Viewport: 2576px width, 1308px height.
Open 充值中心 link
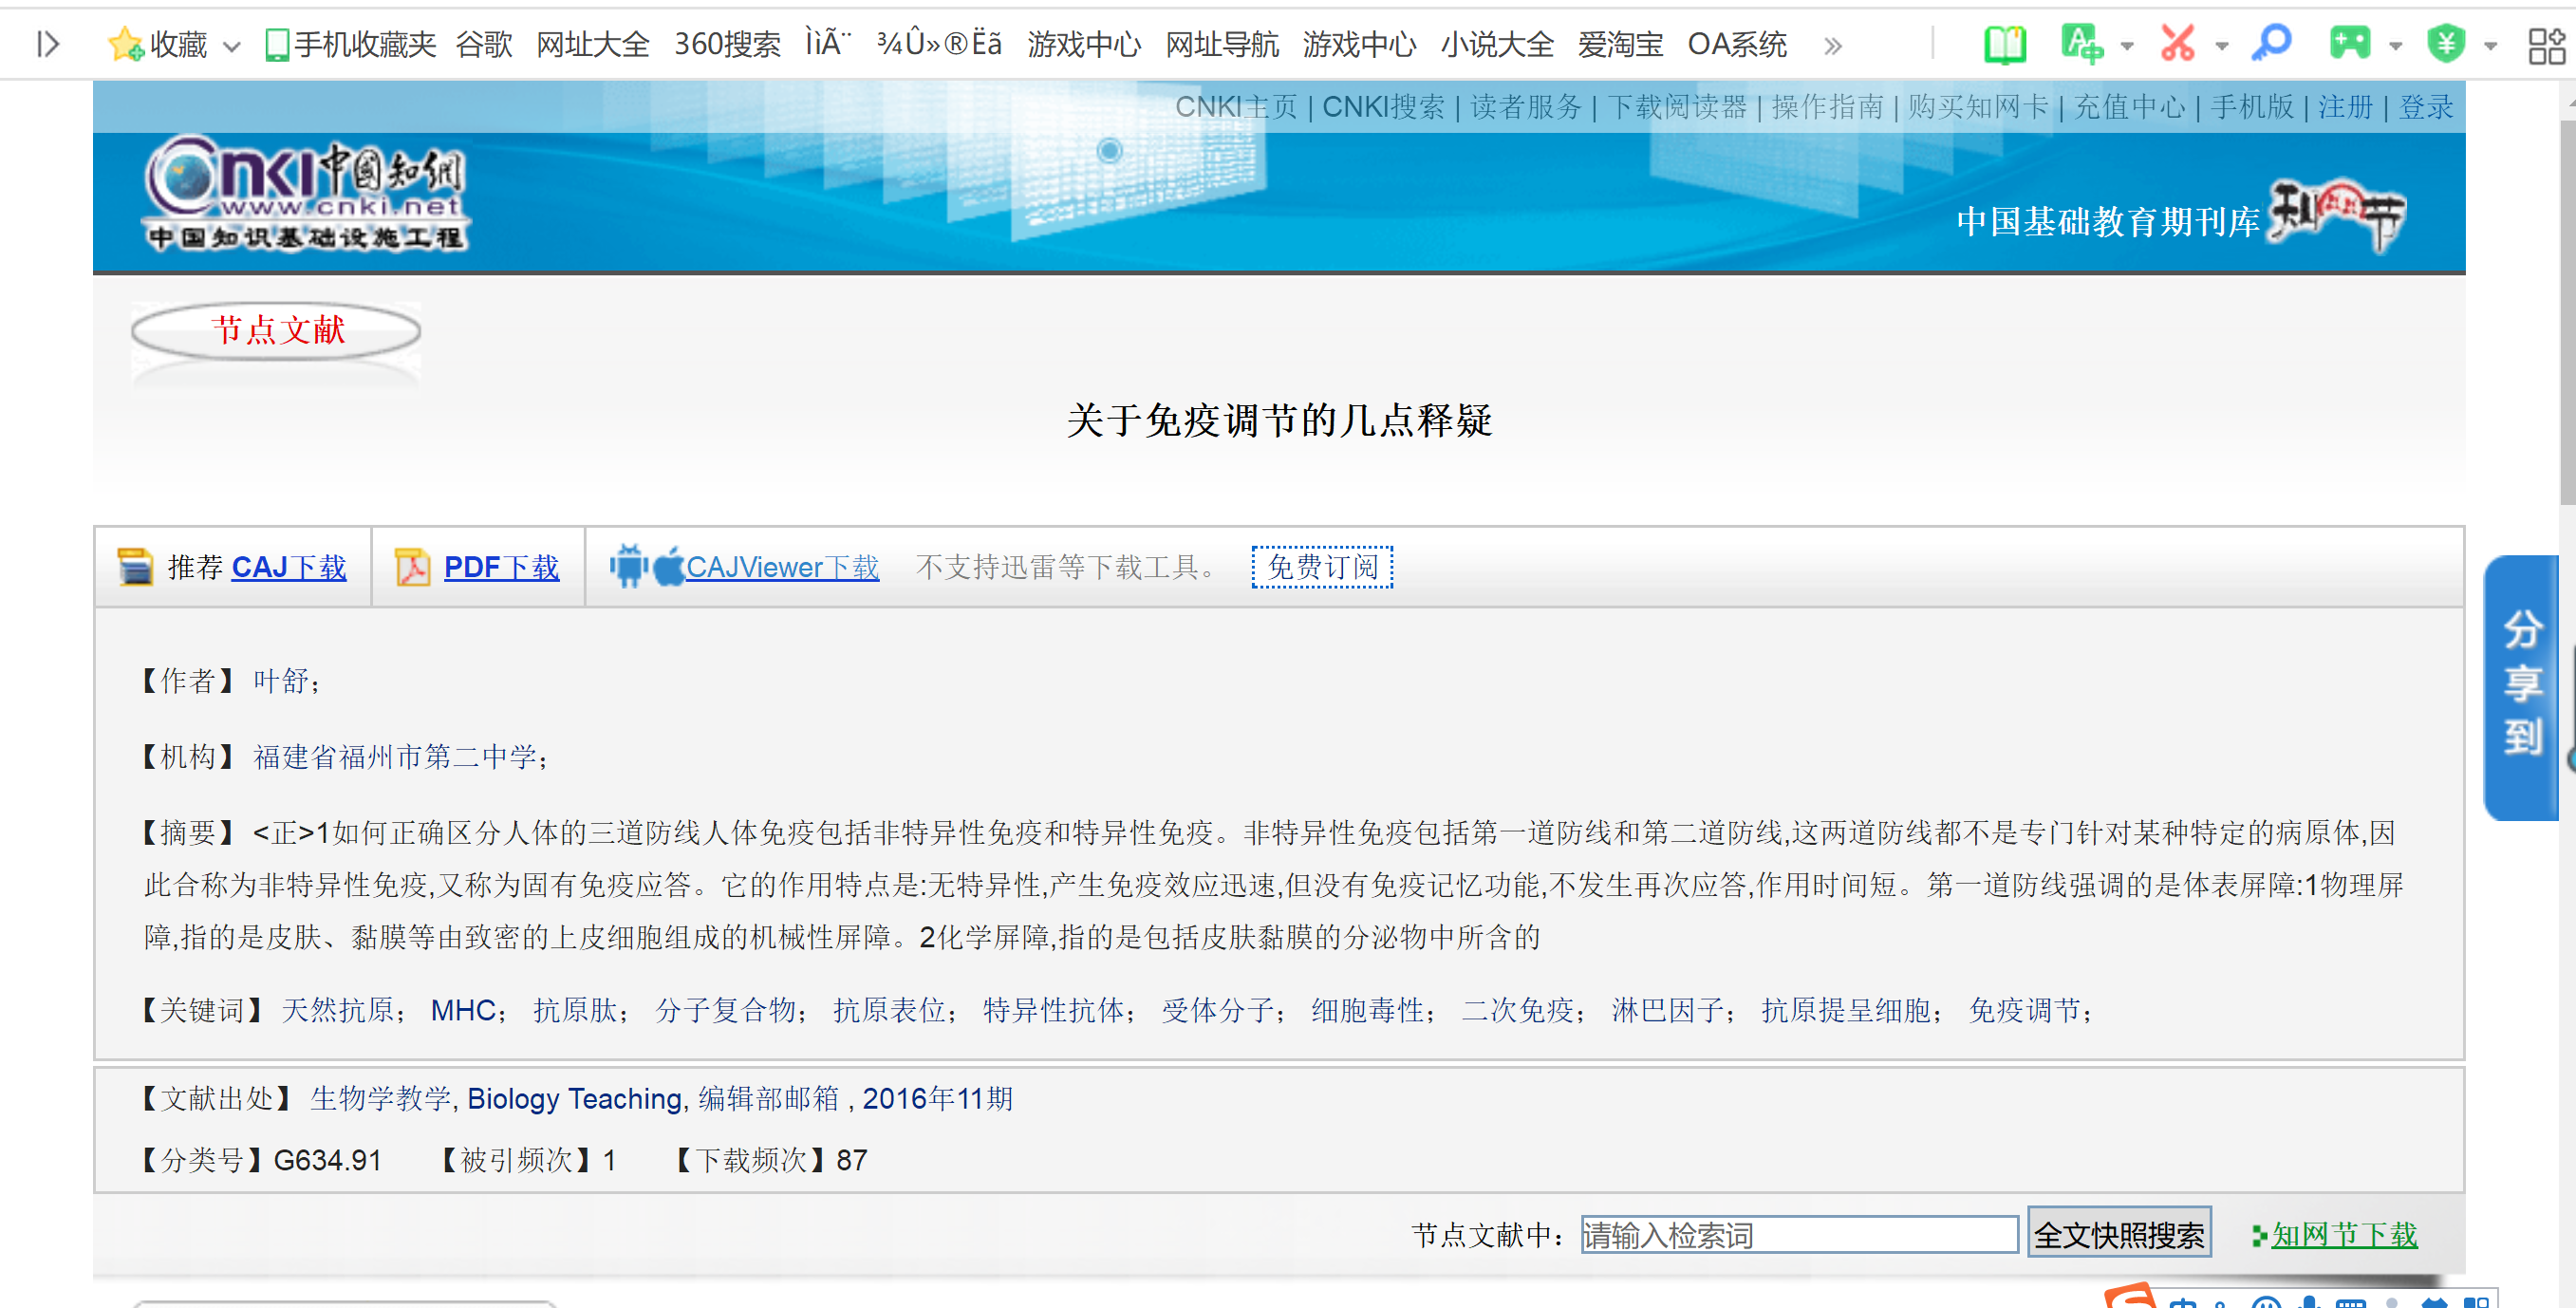click(x=2130, y=107)
